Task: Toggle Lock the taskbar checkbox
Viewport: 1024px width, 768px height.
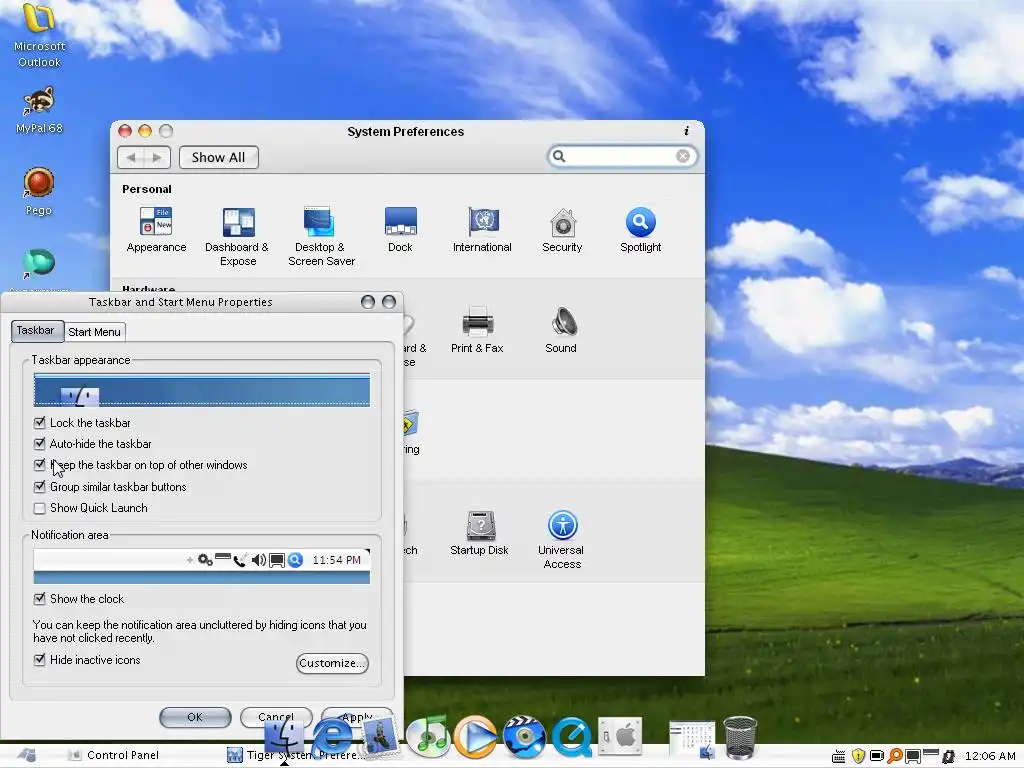Action: coord(40,423)
